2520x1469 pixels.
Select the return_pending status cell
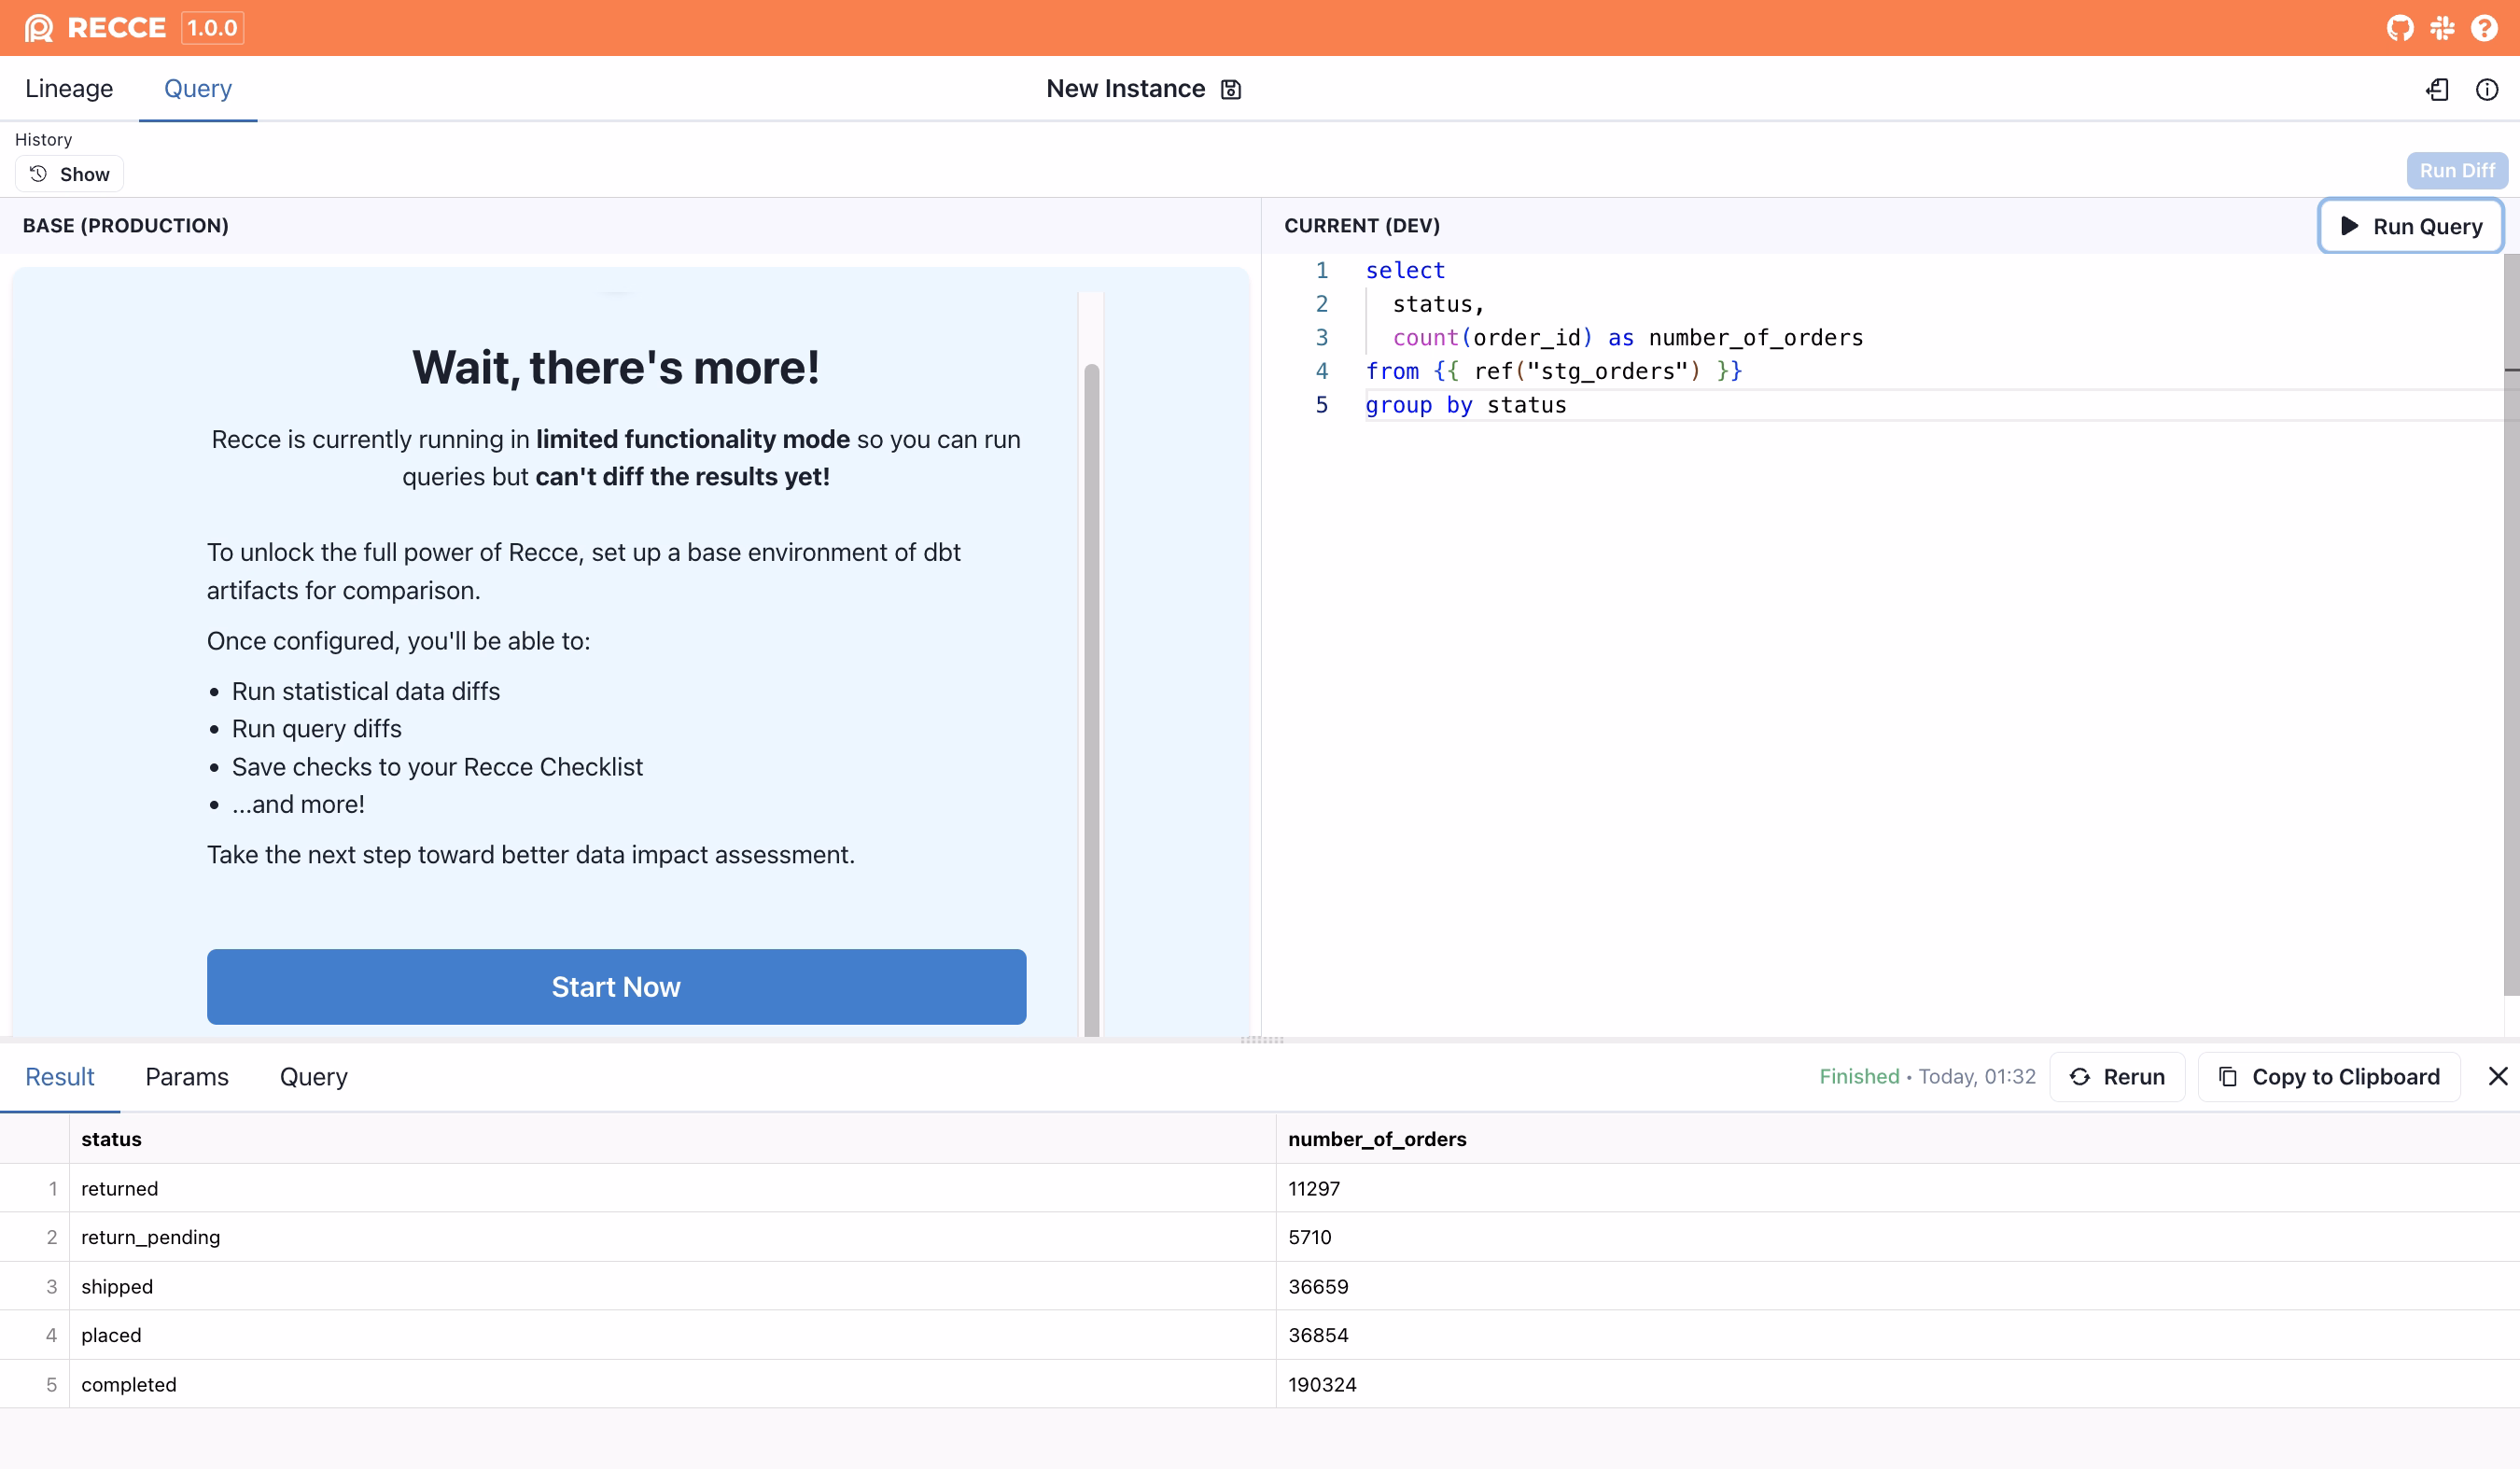coord(672,1237)
